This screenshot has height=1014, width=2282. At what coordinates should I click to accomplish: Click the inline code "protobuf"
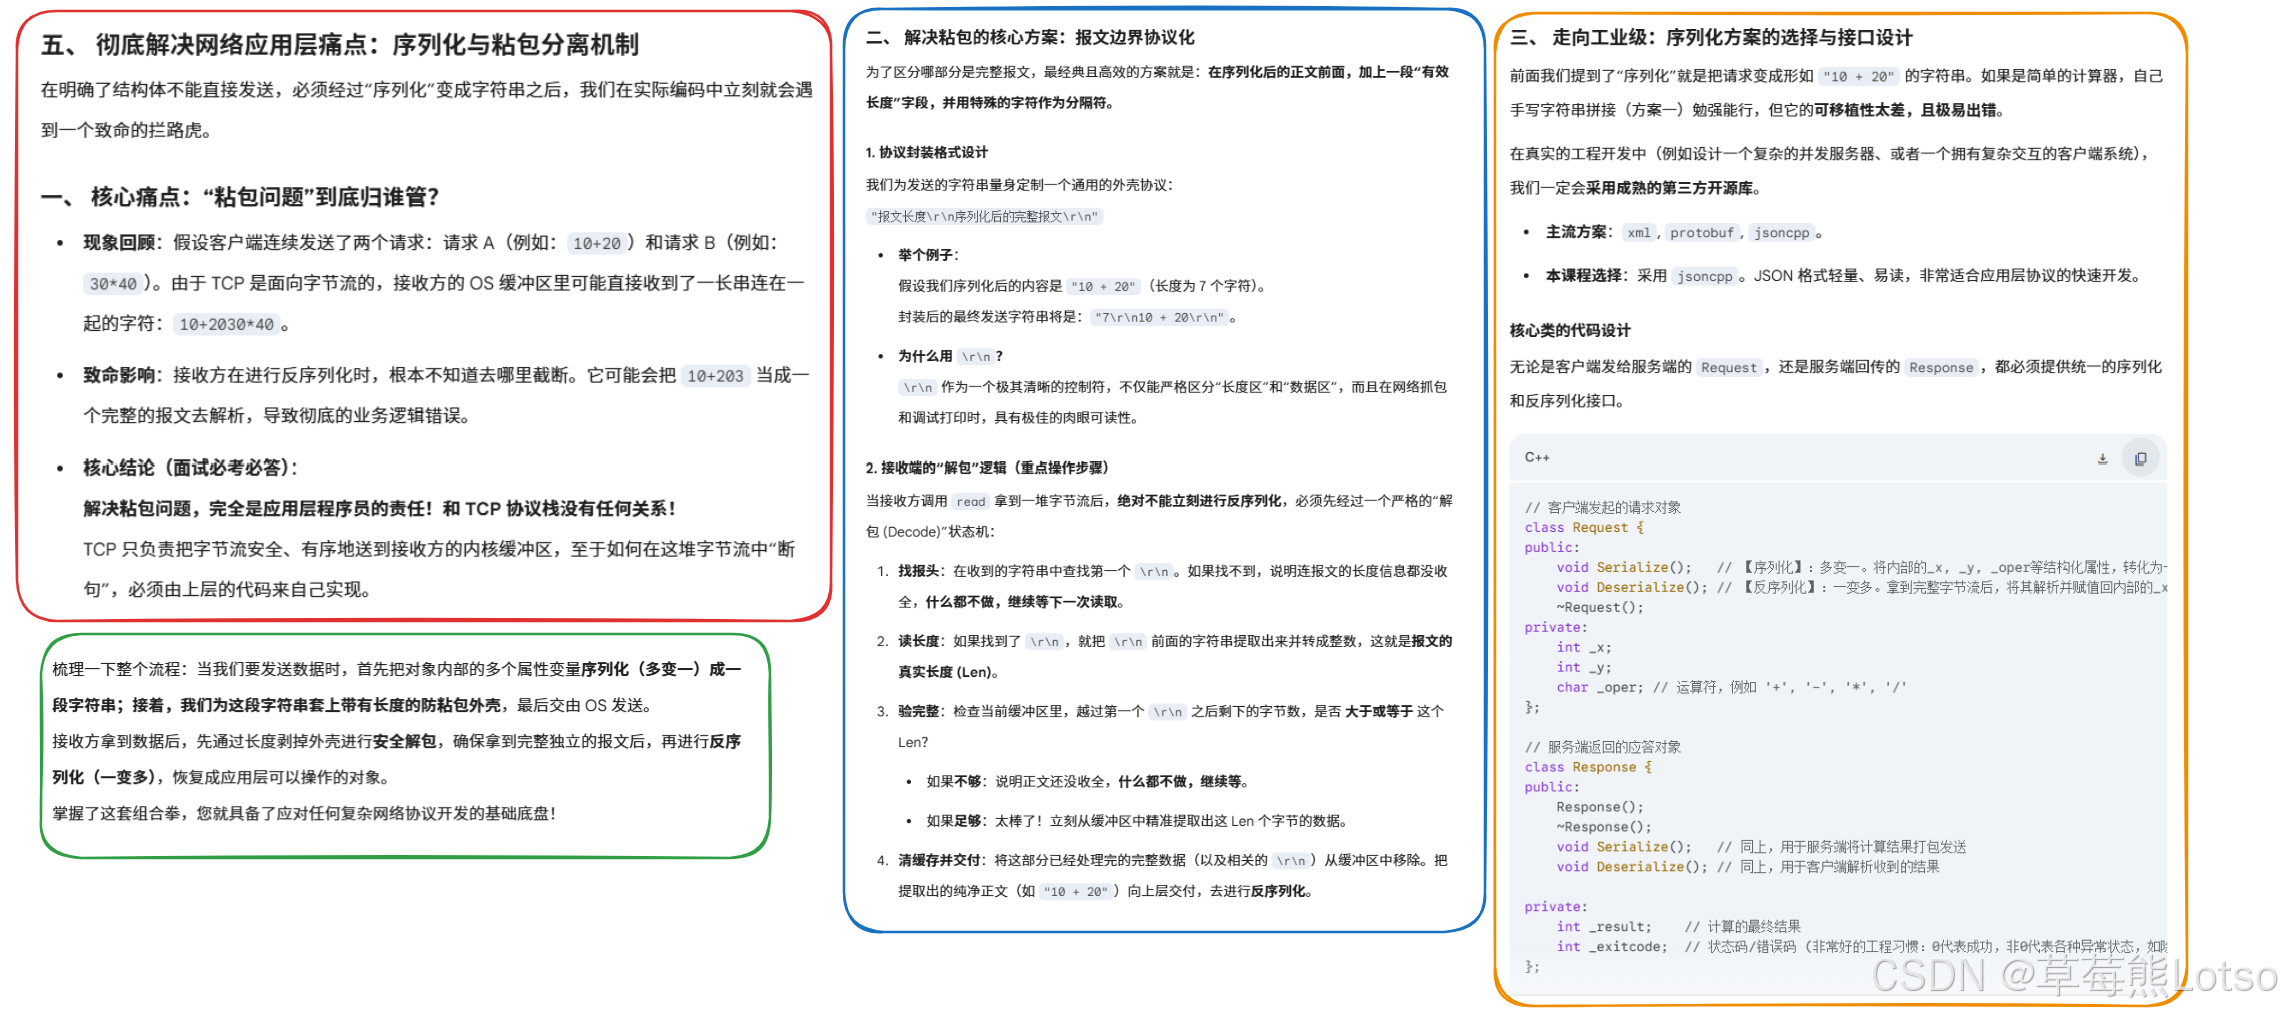point(1701,233)
